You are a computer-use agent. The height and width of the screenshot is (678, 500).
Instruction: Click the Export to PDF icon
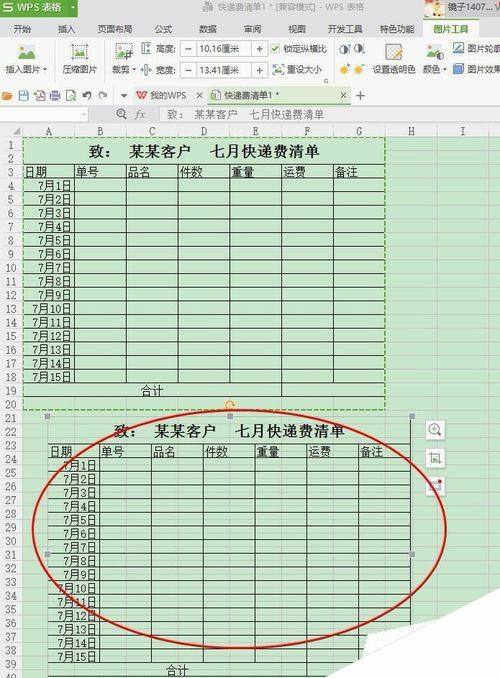click(x=39, y=96)
